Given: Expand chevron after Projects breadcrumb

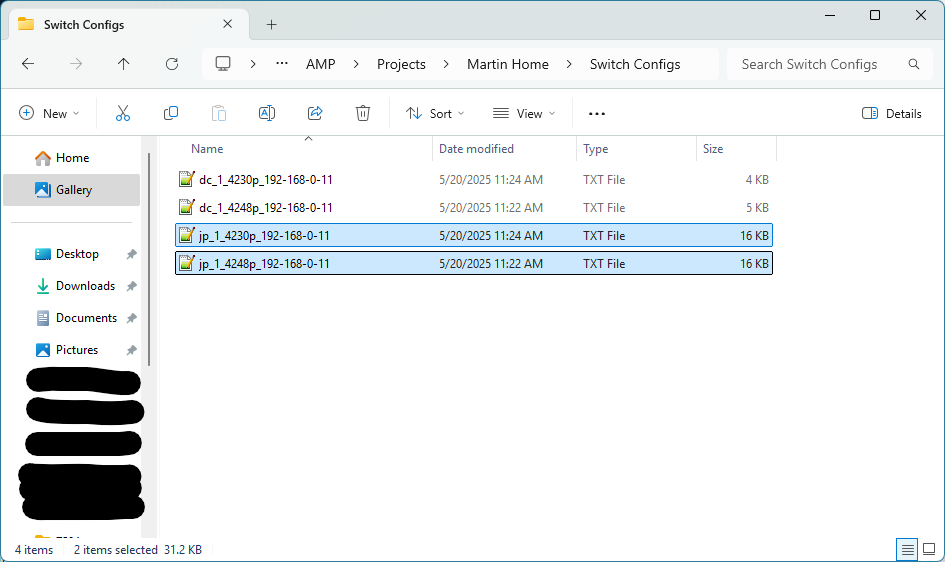Looking at the screenshot, I should click(446, 64).
